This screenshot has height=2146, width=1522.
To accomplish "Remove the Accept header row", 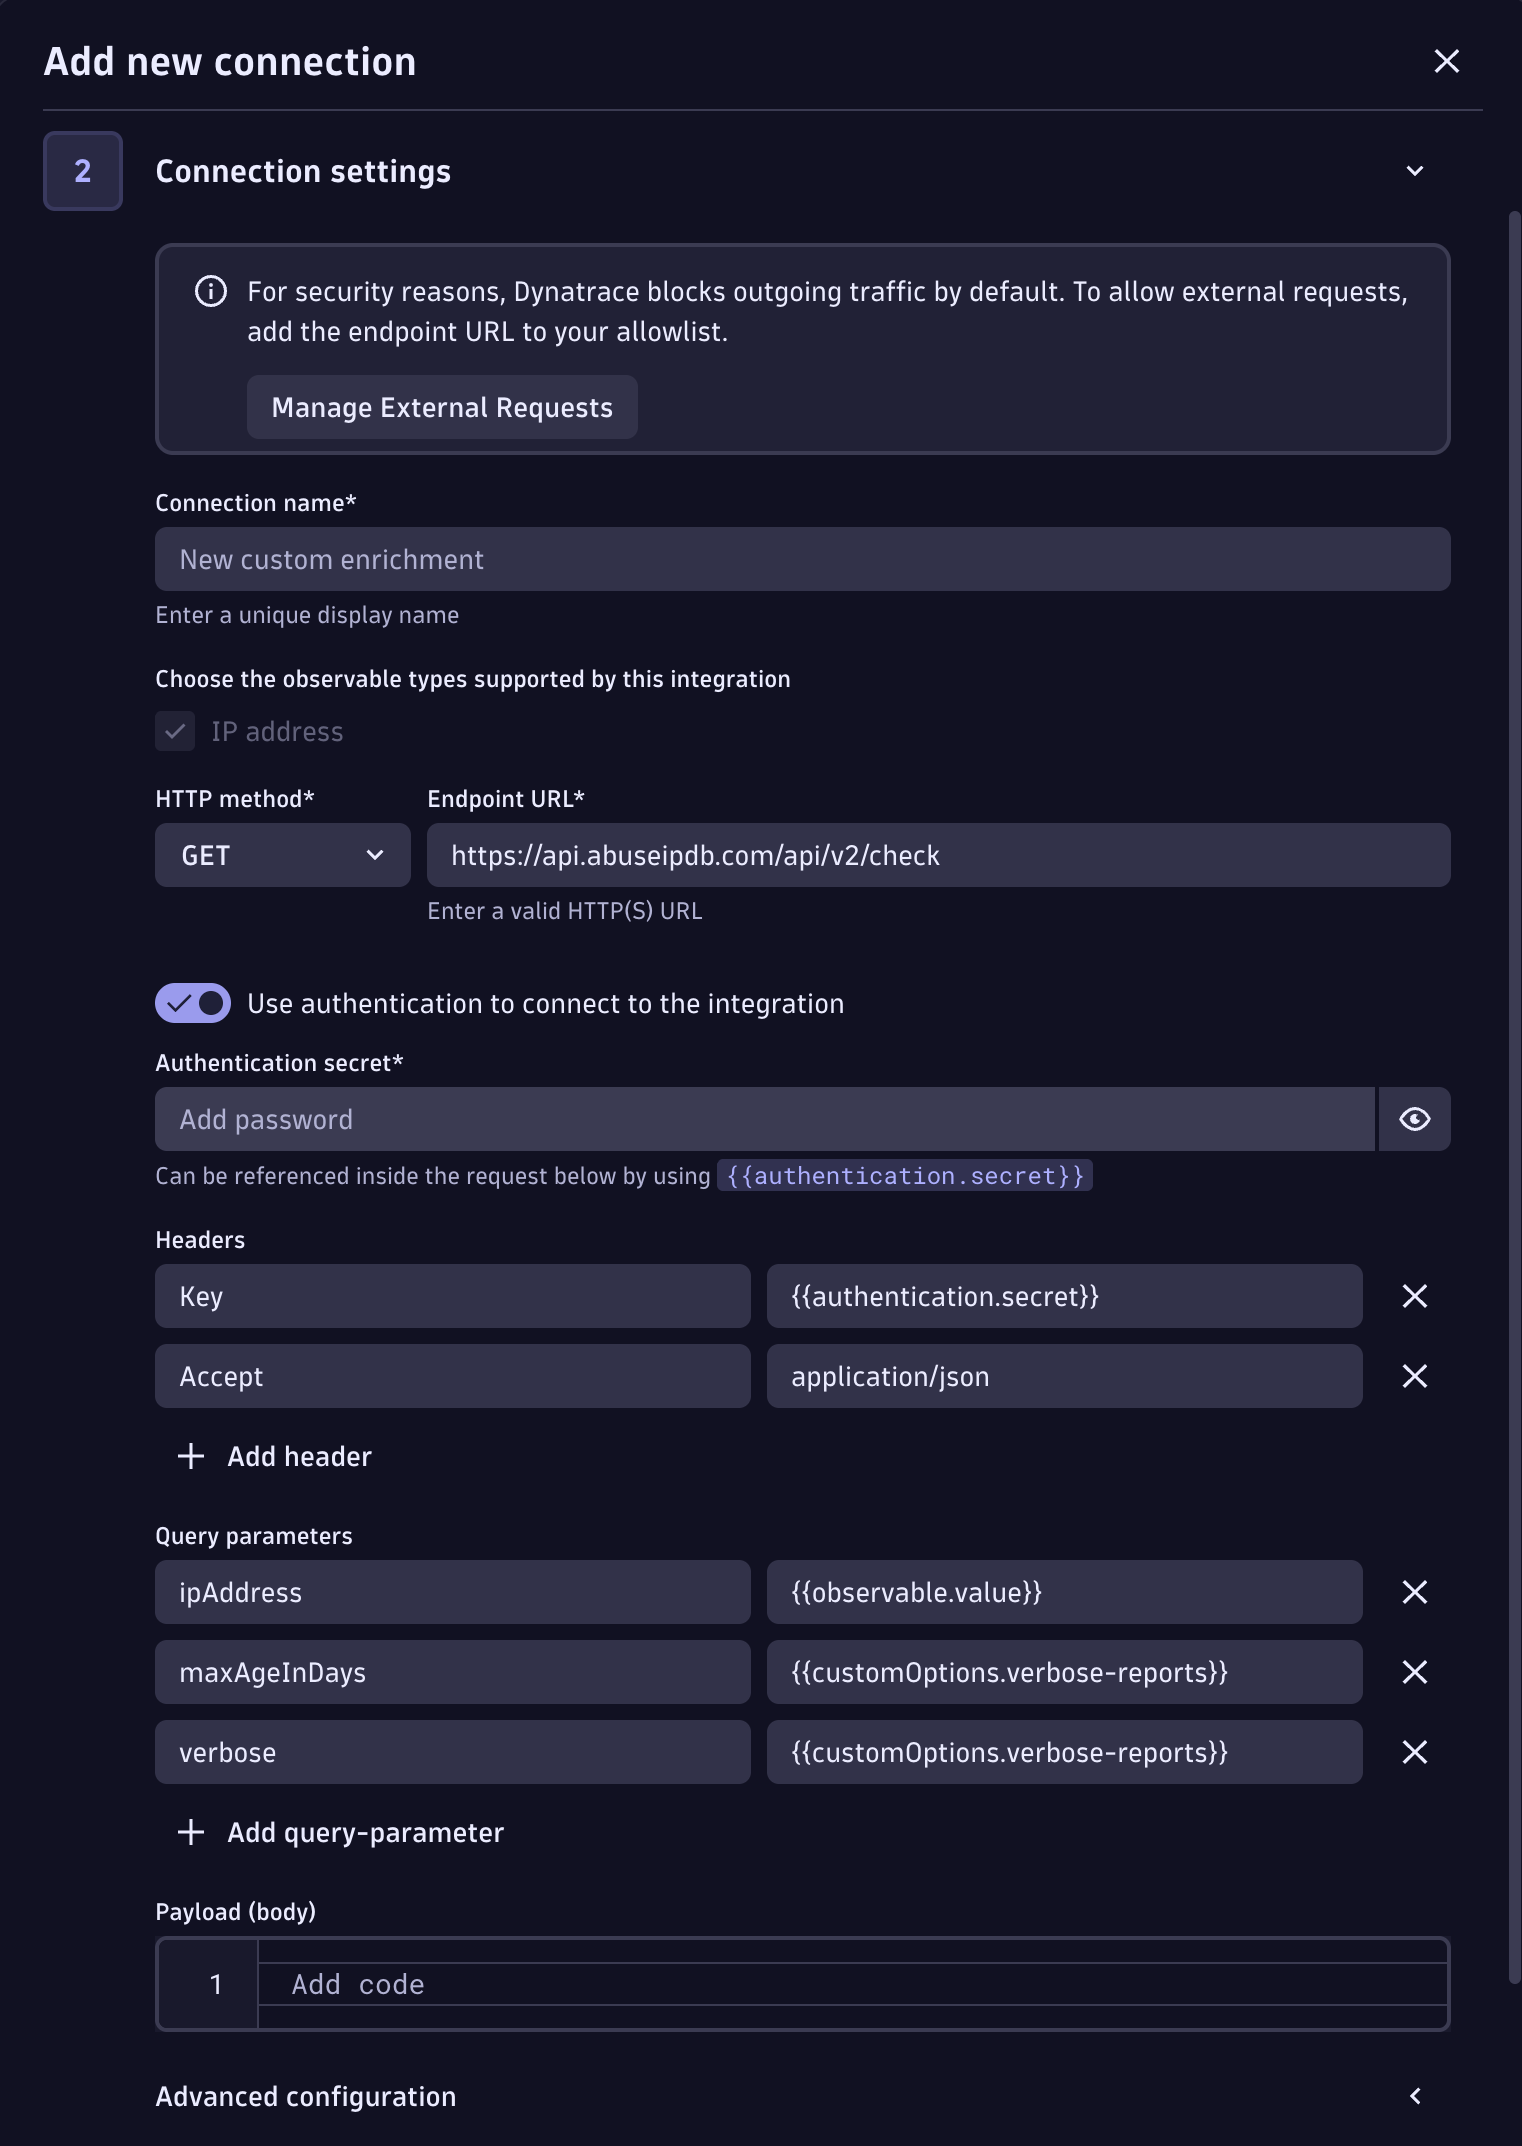I will pos(1414,1376).
